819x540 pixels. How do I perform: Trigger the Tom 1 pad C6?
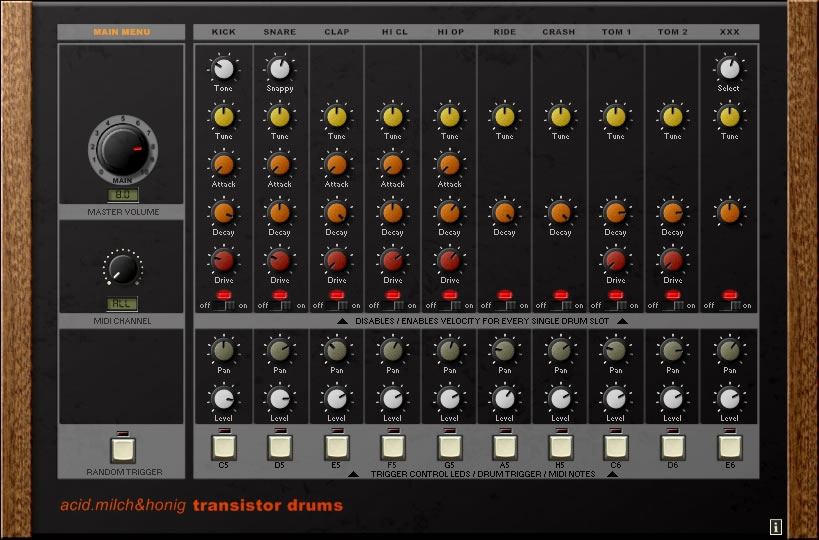(x=616, y=447)
